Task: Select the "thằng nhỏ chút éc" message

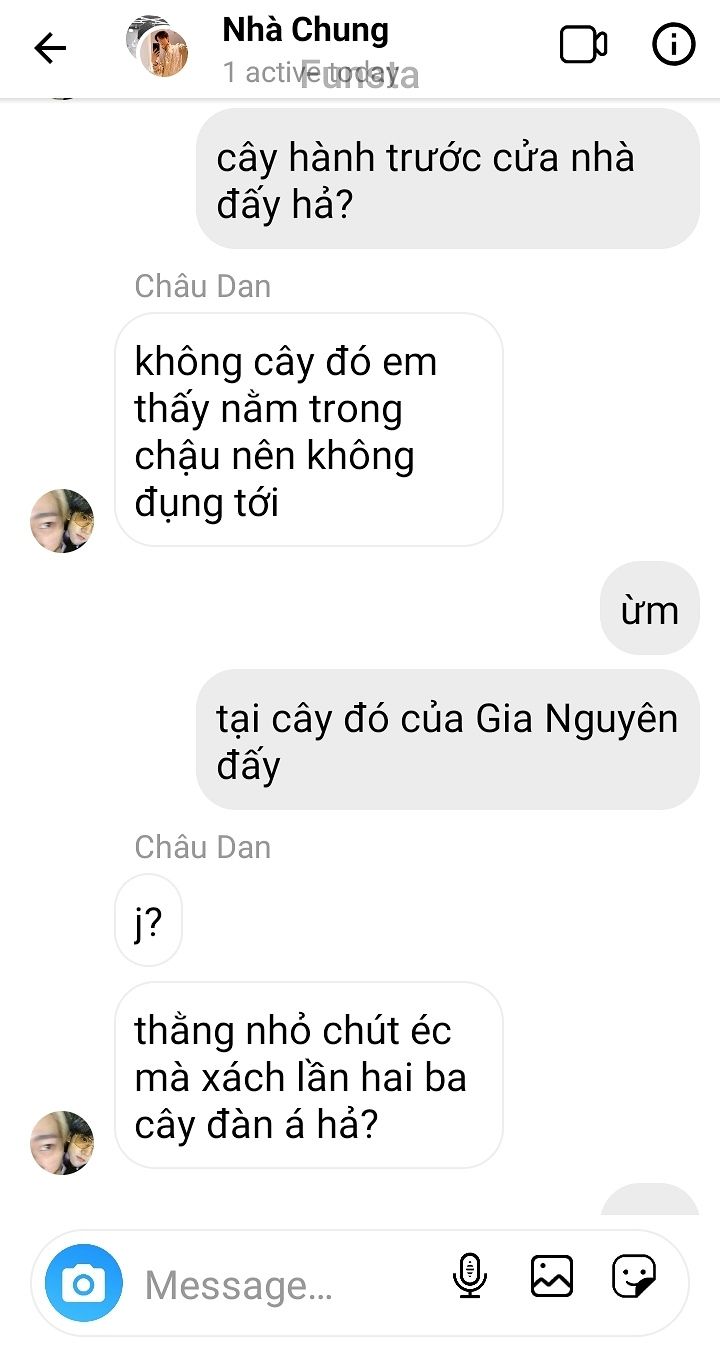Action: point(308,1075)
